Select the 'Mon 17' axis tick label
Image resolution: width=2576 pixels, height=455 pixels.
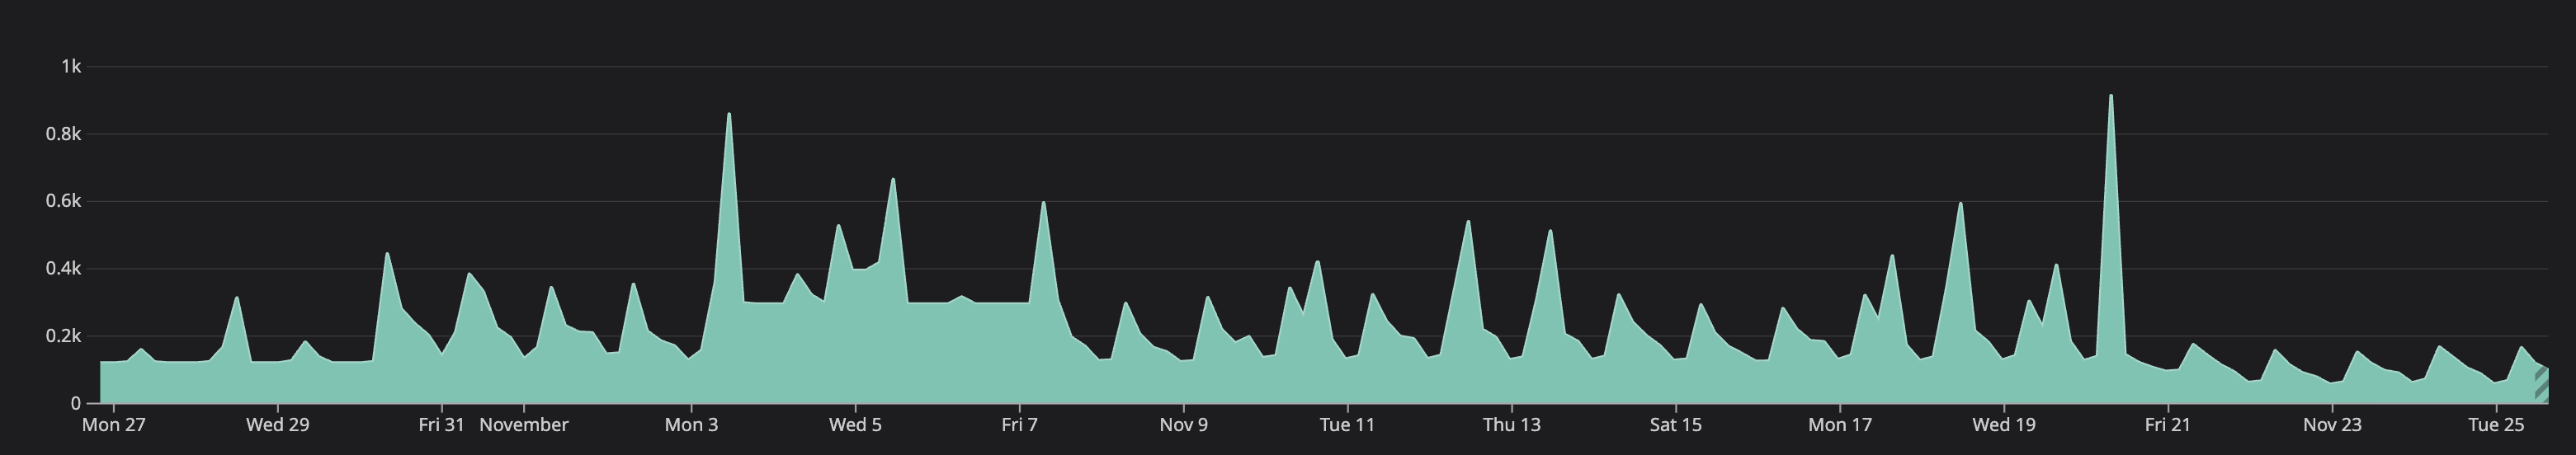(1839, 424)
